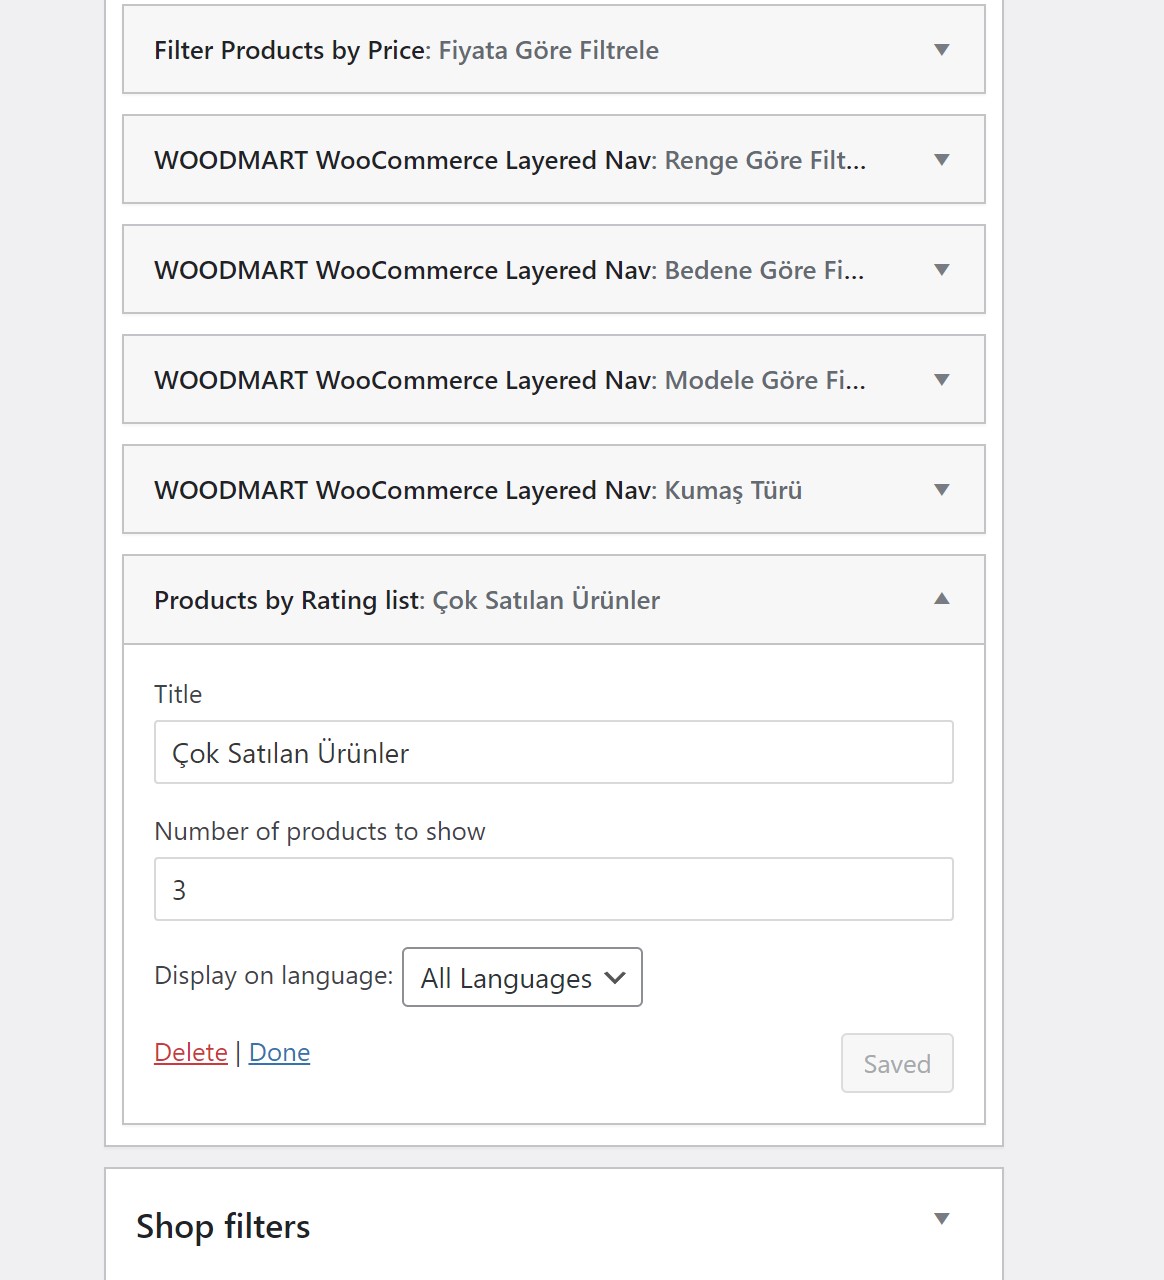Expand the Renge Göre Filt... widget arrow
The width and height of the screenshot is (1164, 1280).
click(941, 160)
